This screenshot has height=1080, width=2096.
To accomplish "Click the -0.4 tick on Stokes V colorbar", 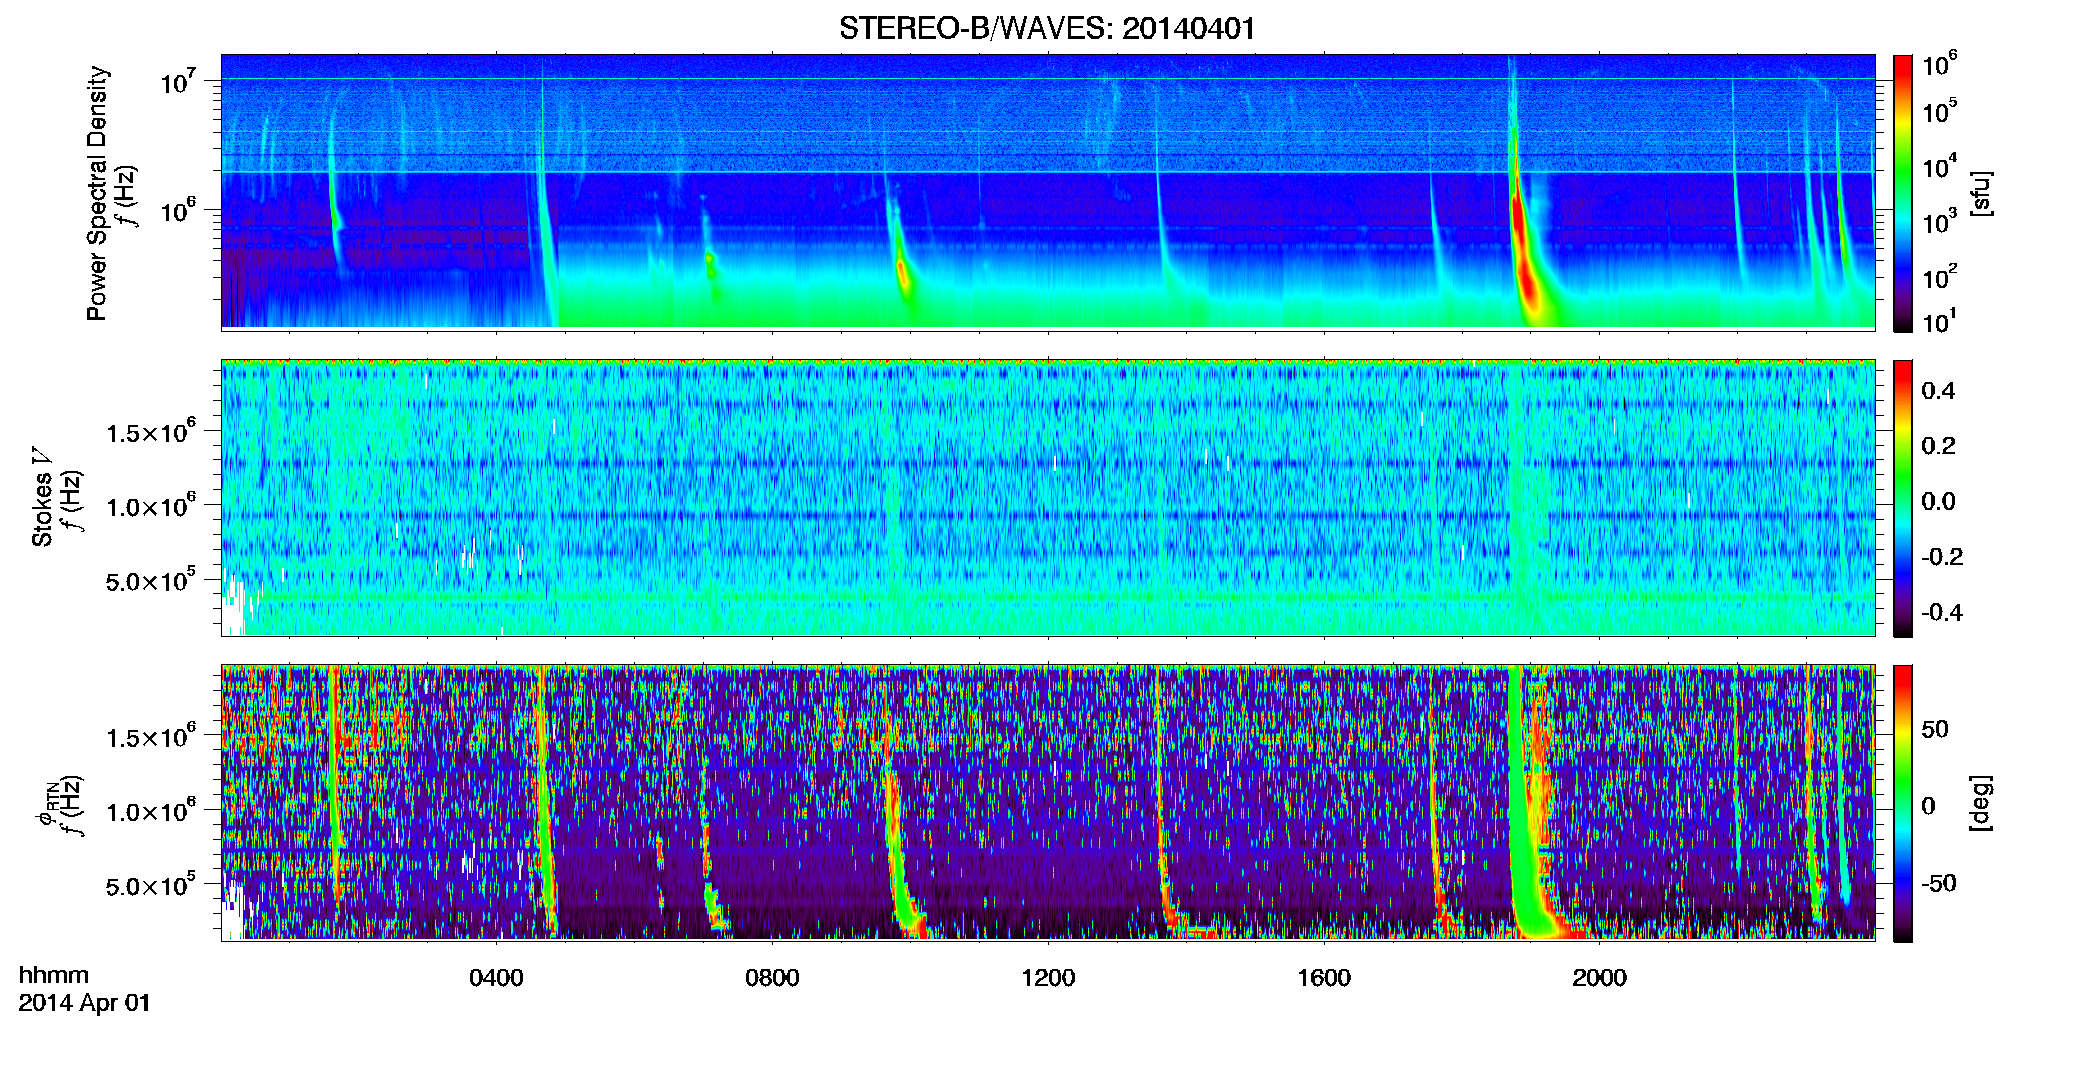I will [x=1941, y=612].
